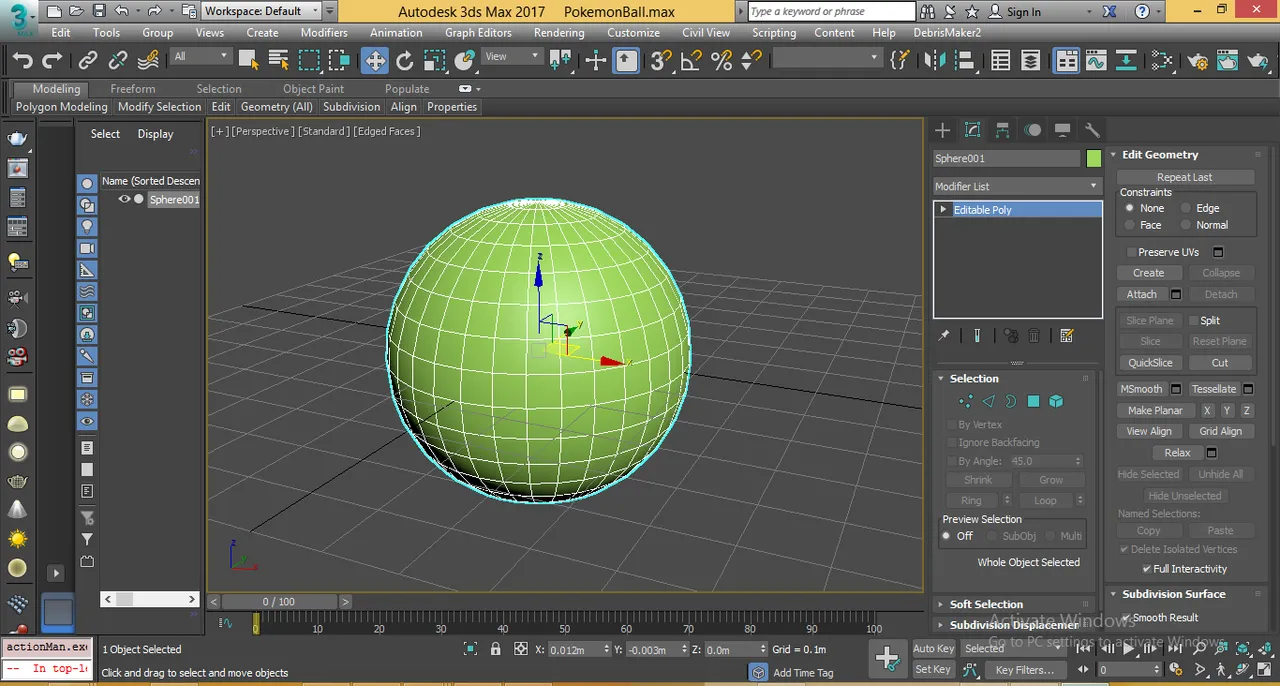This screenshot has width=1280, height=686.
Task: Select Polygon sub-object level icon
Action: tap(1033, 401)
